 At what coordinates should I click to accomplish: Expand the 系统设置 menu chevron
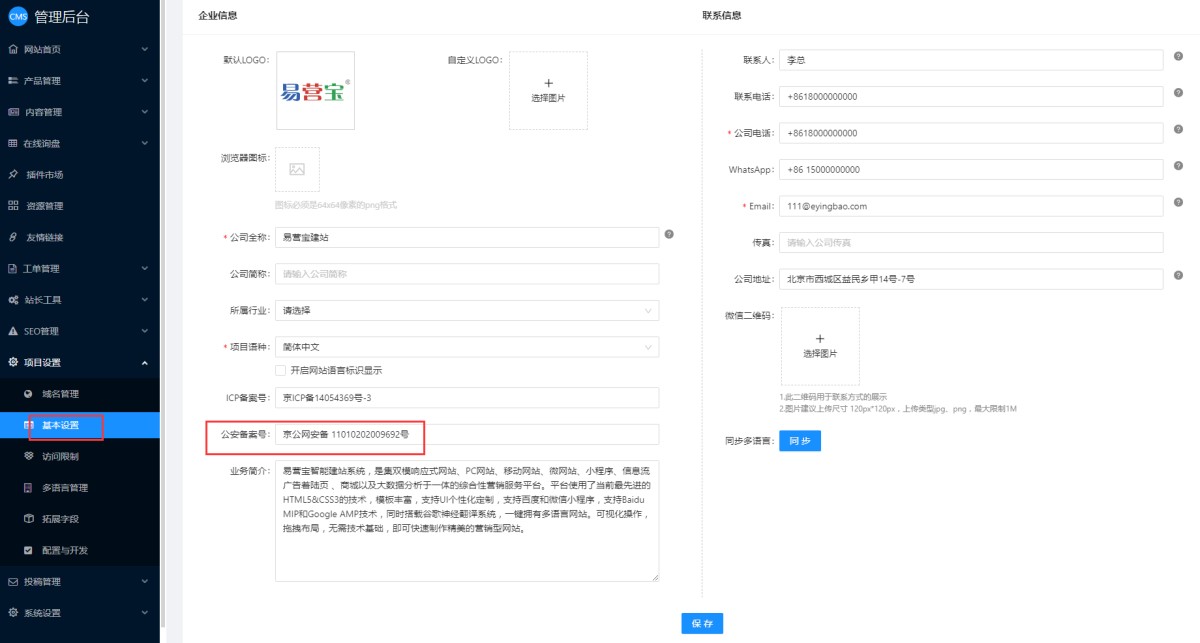coord(145,613)
